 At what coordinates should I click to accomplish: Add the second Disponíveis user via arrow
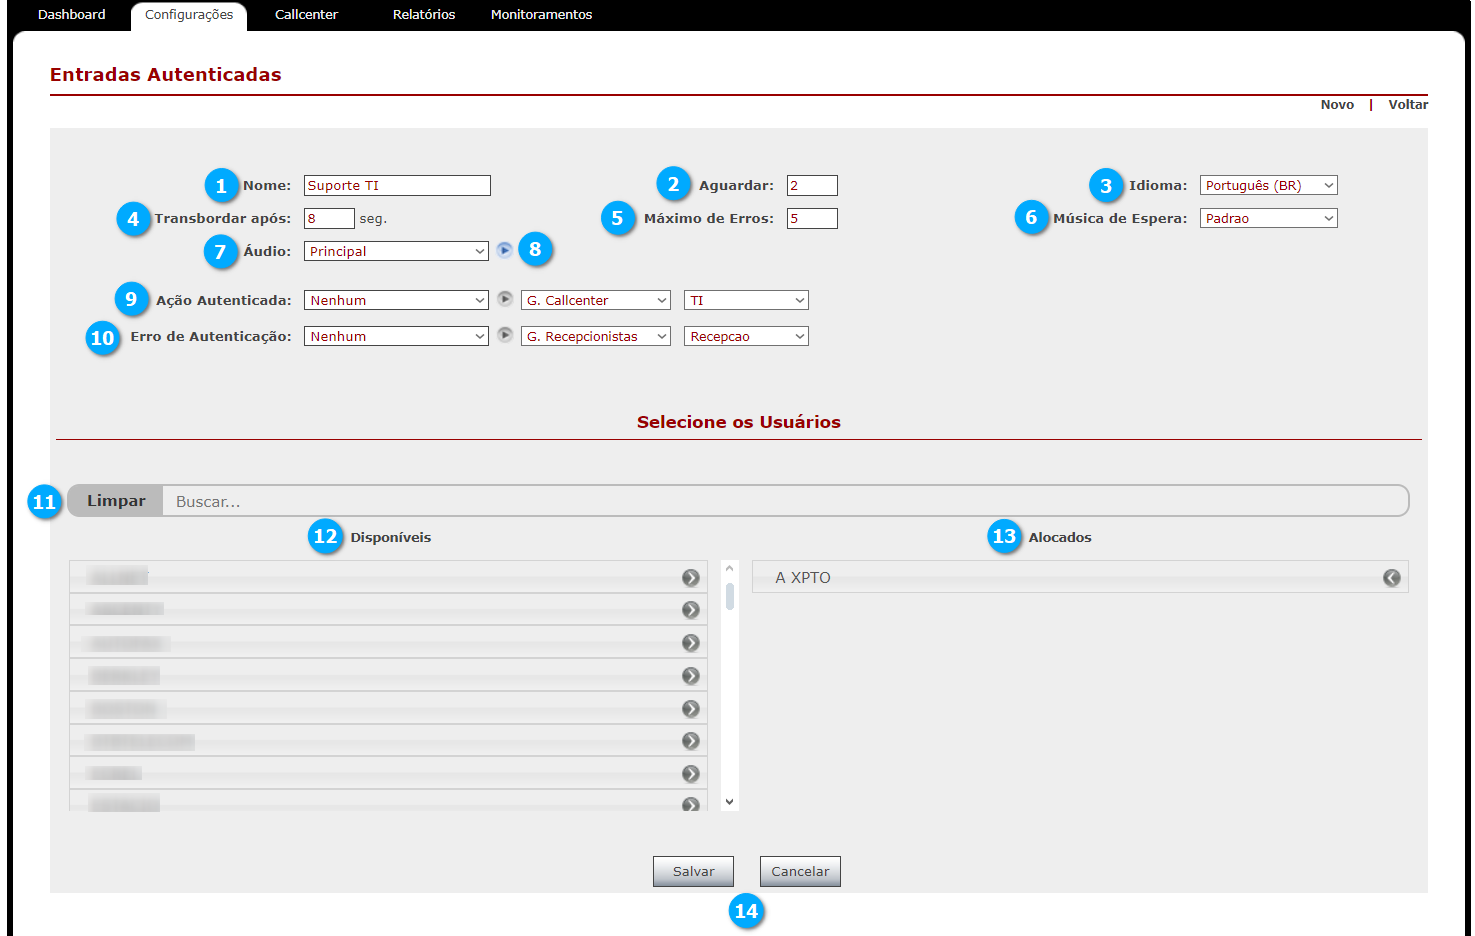(690, 610)
